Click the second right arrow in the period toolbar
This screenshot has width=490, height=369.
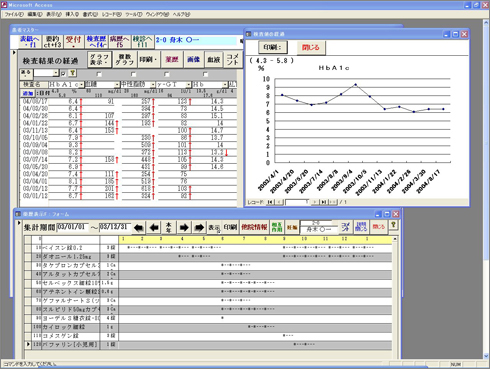[x=199, y=227]
